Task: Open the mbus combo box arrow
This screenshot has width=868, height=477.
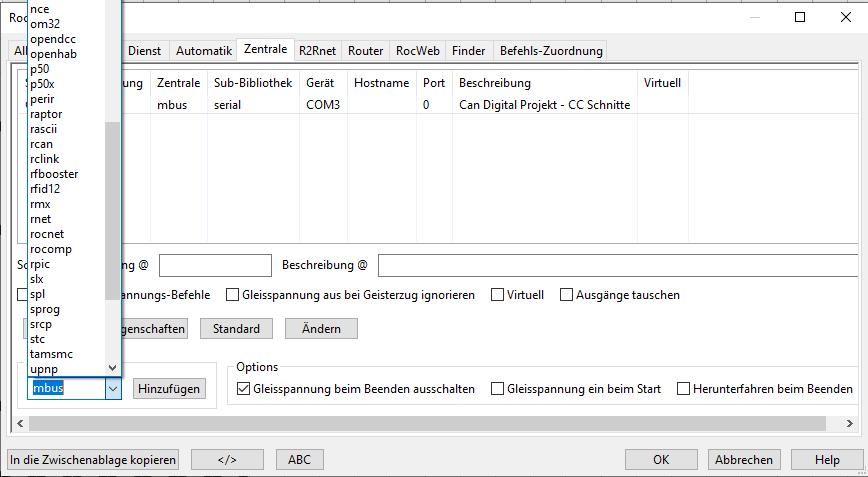Action: (113, 388)
